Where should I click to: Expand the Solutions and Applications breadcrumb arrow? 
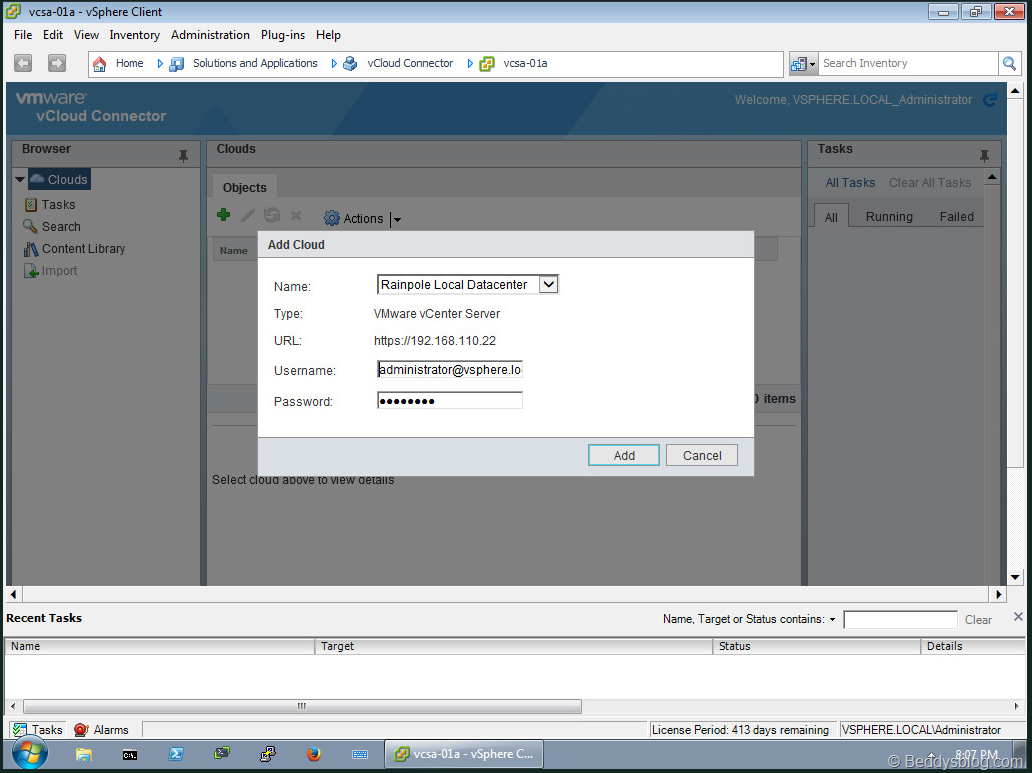click(334, 64)
